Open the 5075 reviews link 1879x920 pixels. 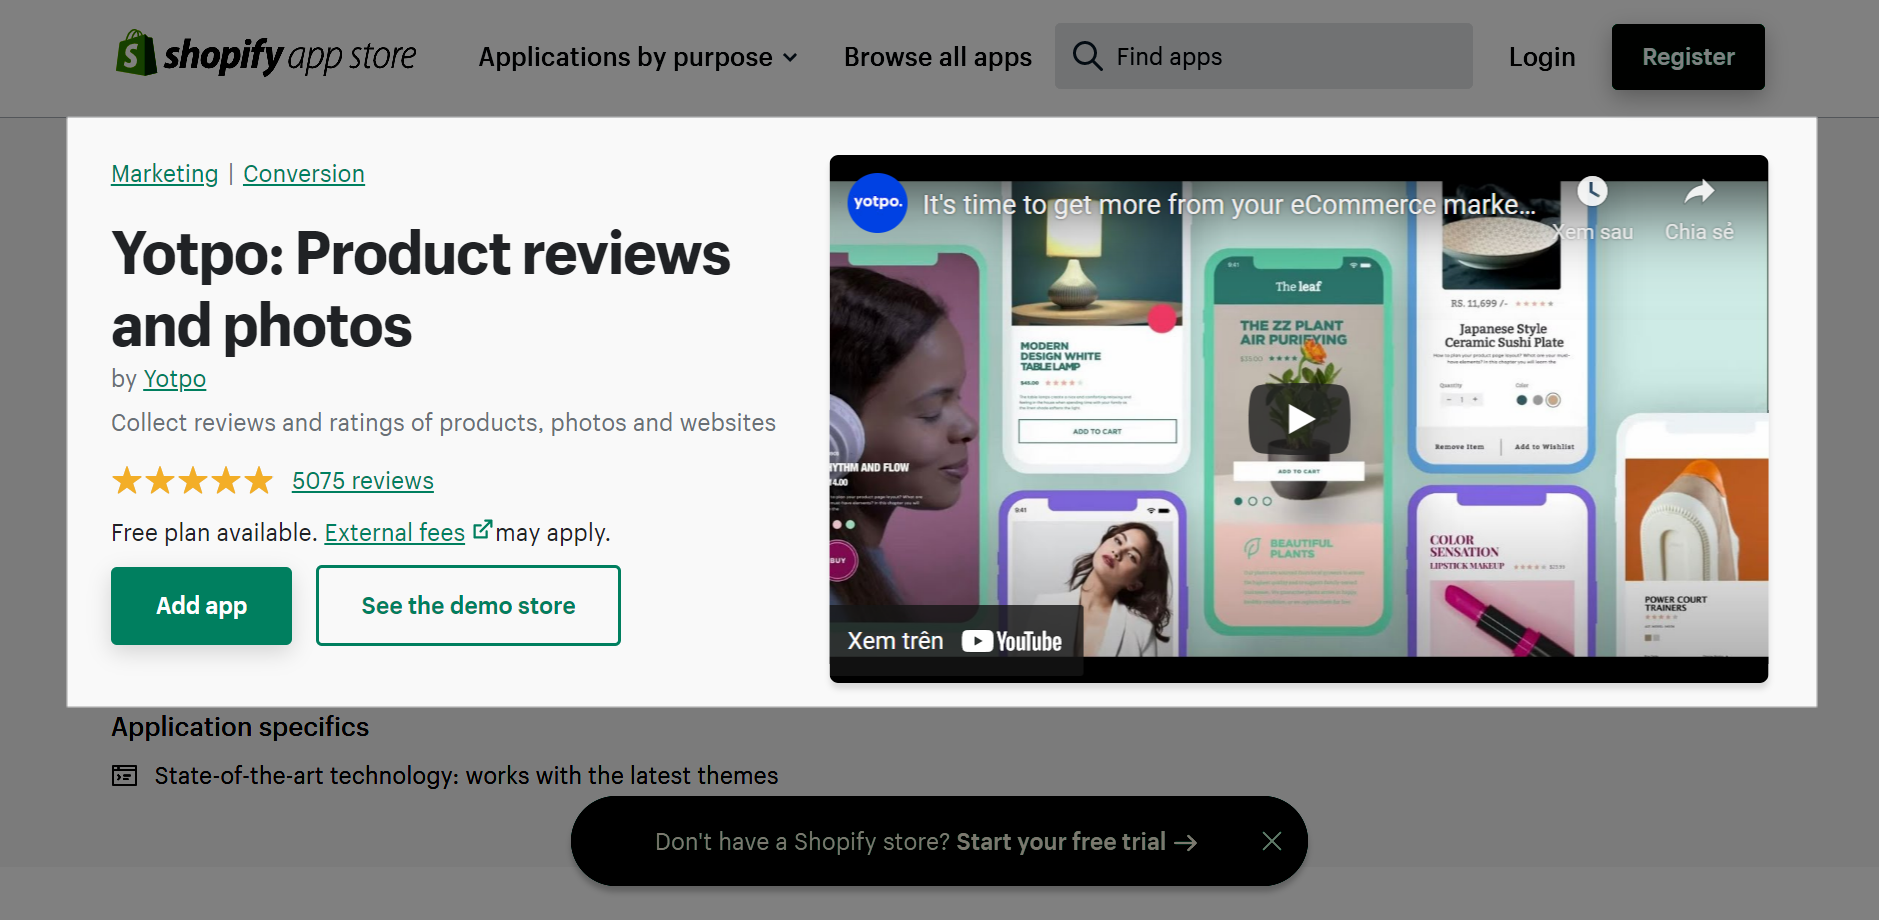(x=363, y=481)
